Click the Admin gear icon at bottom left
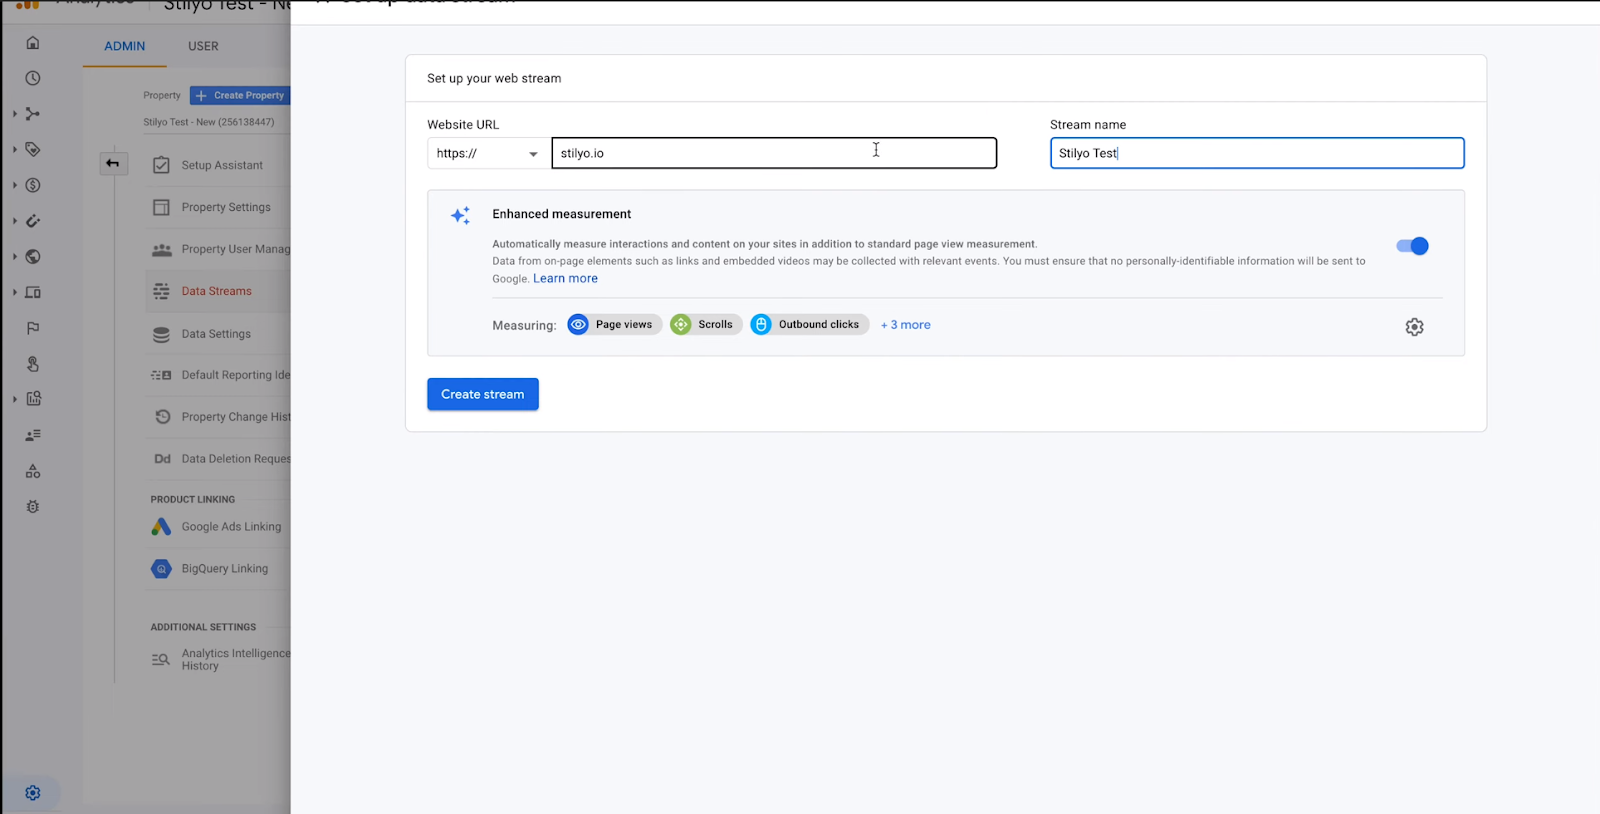The width and height of the screenshot is (1600, 814). coord(33,793)
